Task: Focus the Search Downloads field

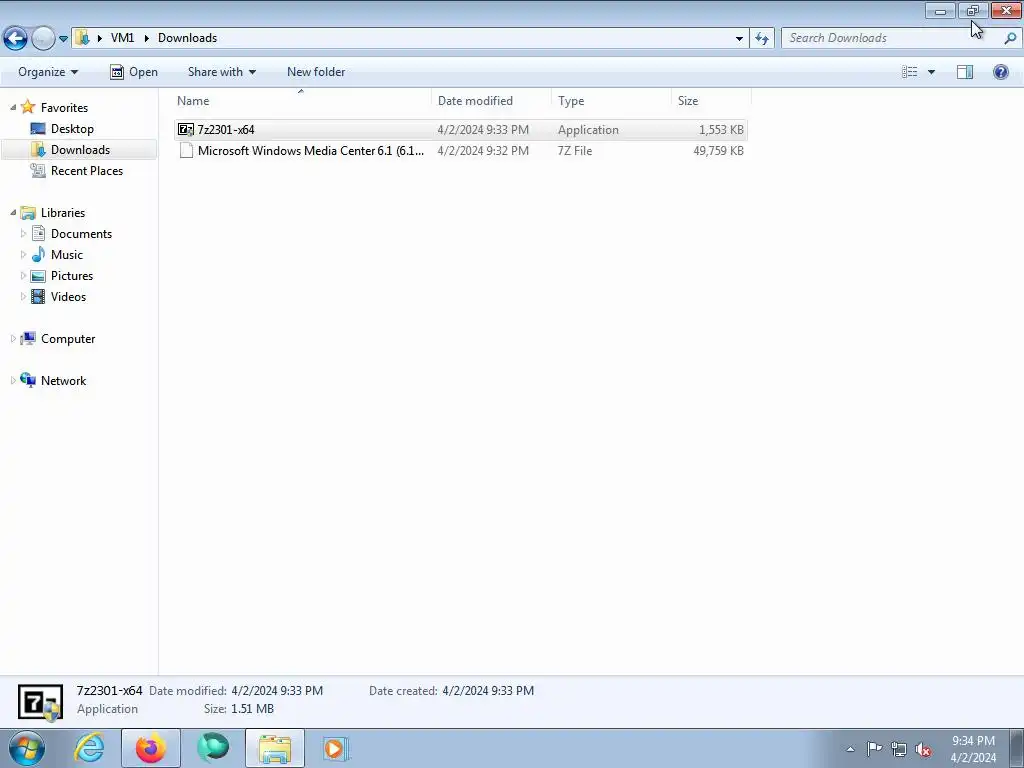Action: tap(891, 38)
